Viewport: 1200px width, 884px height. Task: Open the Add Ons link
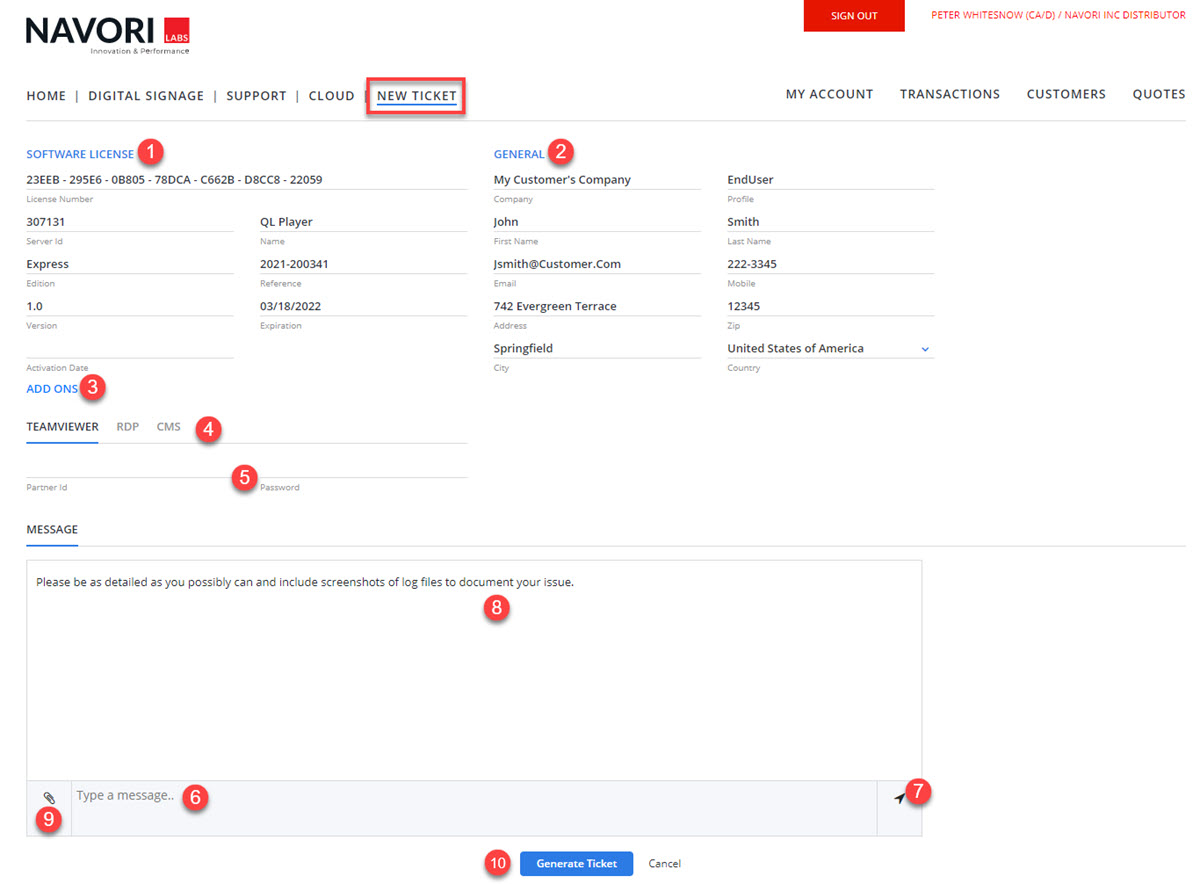(52, 389)
